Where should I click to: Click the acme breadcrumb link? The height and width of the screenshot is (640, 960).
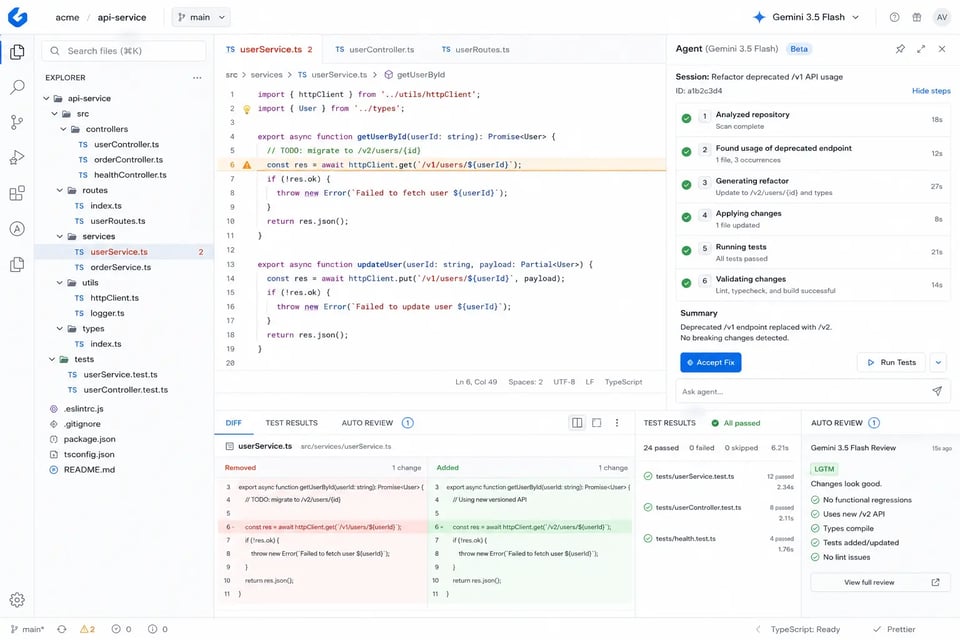67,17
